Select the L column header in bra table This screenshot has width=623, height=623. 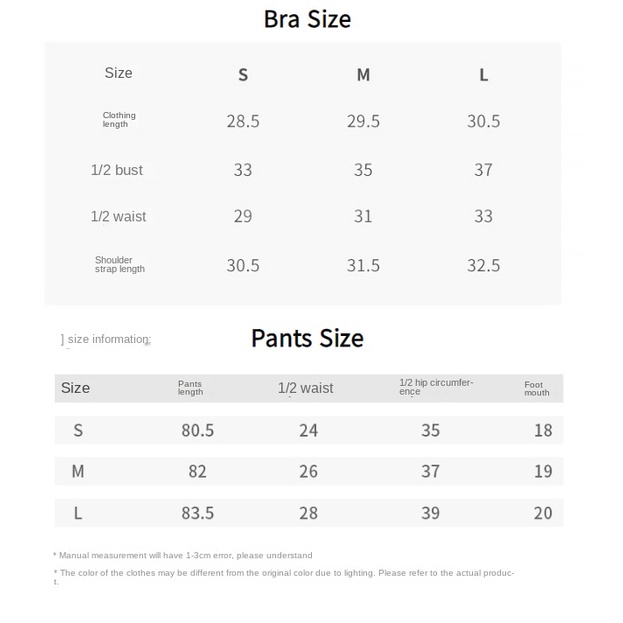click(x=483, y=75)
